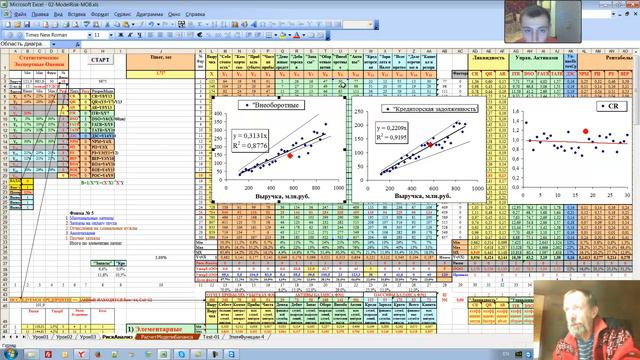Open the Амортизация link
This screenshot has width=640, height=360.
[x=82, y=233]
